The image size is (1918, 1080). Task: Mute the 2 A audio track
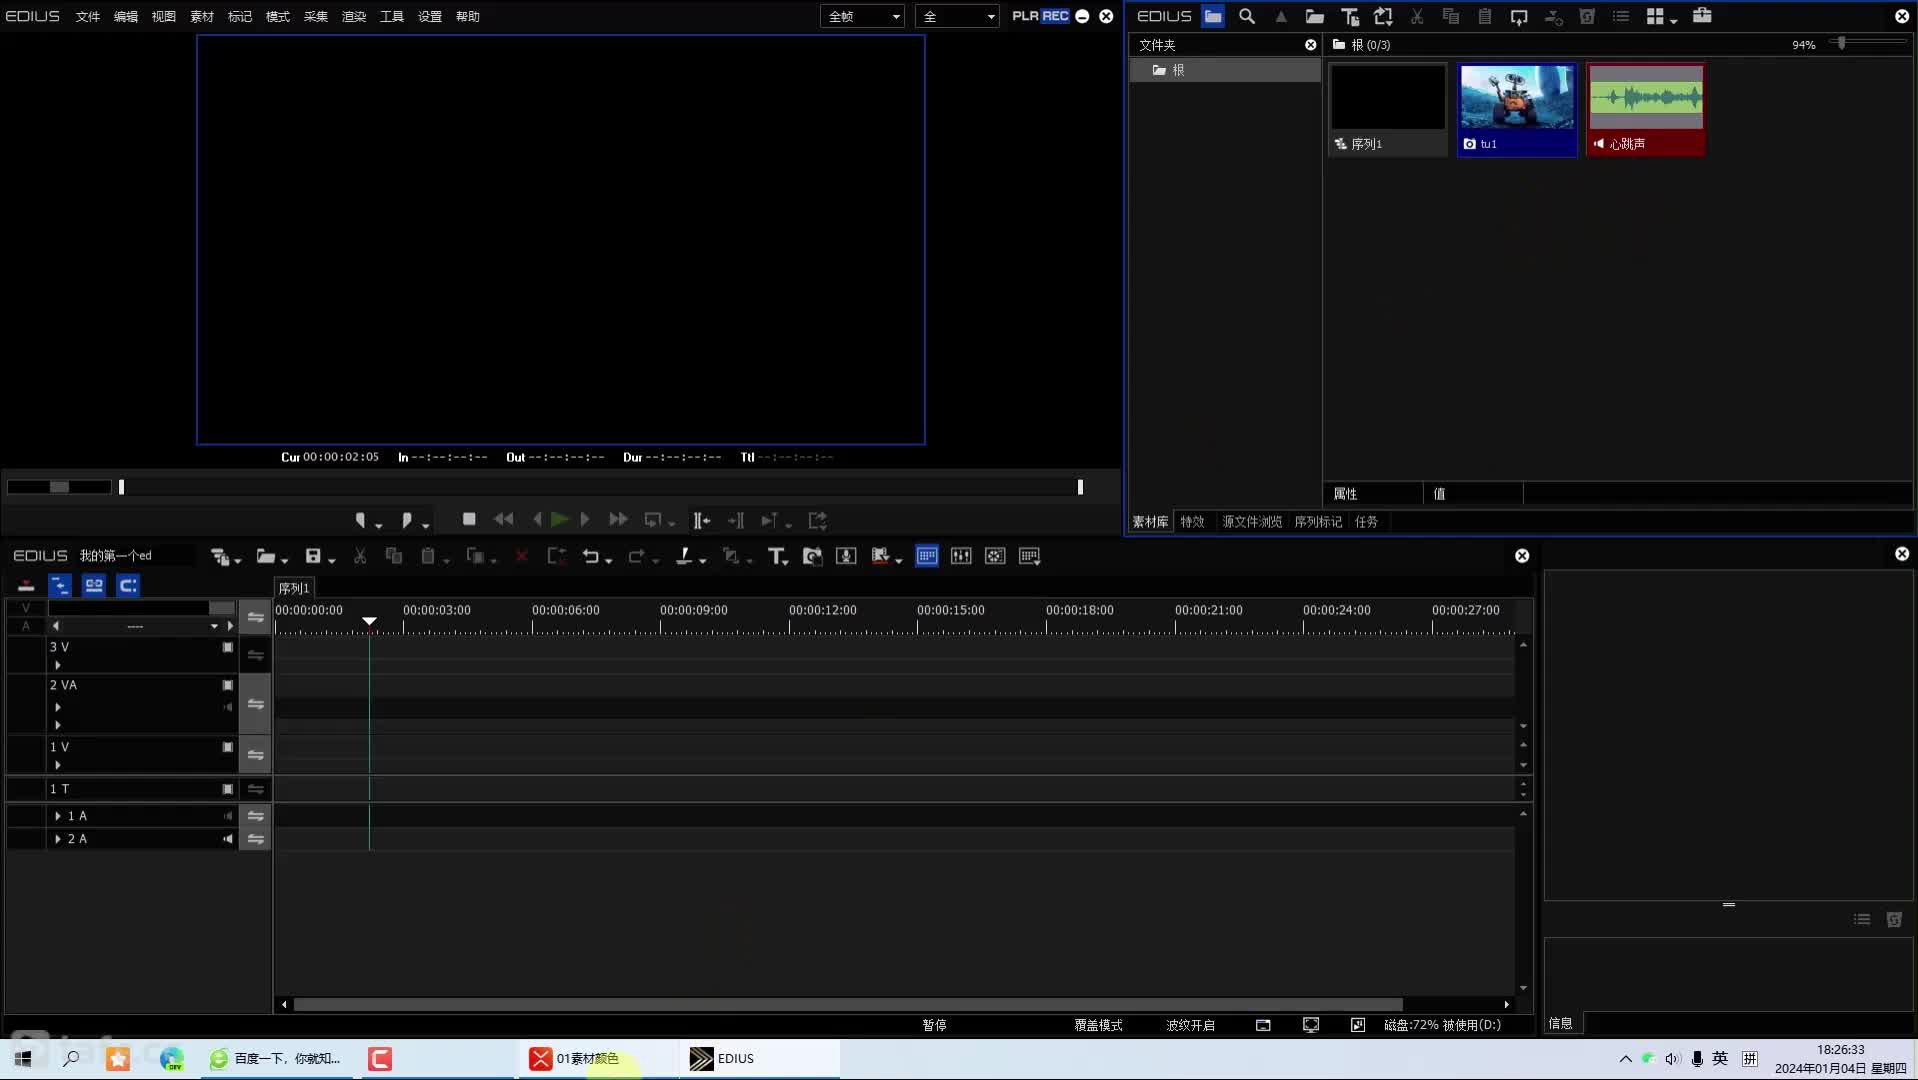pyautogui.click(x=228, y=839)
